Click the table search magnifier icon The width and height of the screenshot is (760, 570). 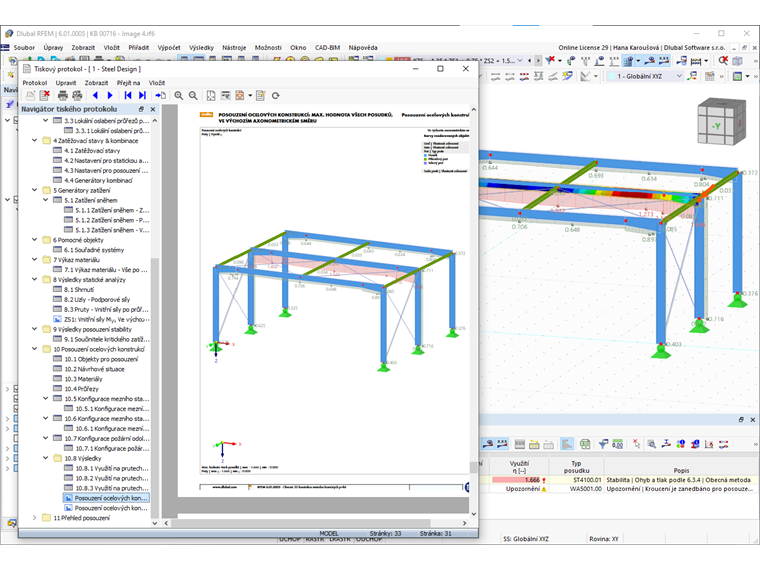(652, 444)
